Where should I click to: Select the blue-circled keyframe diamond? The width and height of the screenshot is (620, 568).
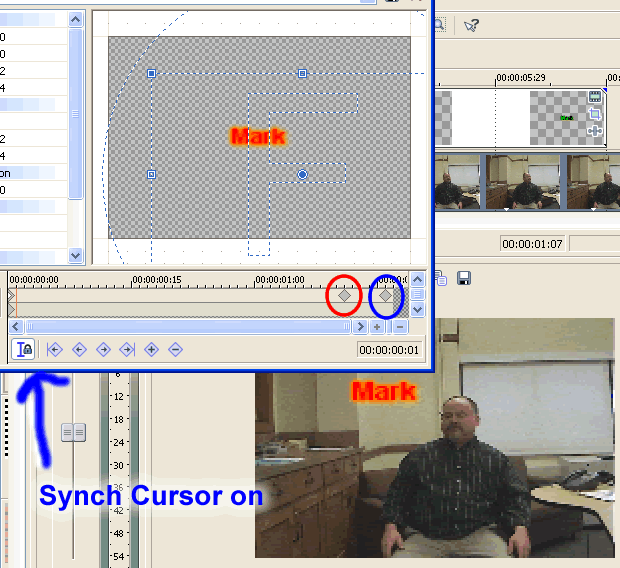tap(385, 296)
